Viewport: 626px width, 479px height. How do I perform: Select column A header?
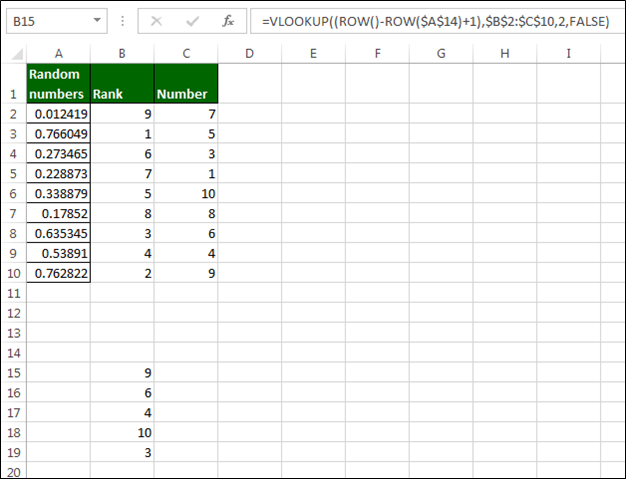[x=59, y=53]
